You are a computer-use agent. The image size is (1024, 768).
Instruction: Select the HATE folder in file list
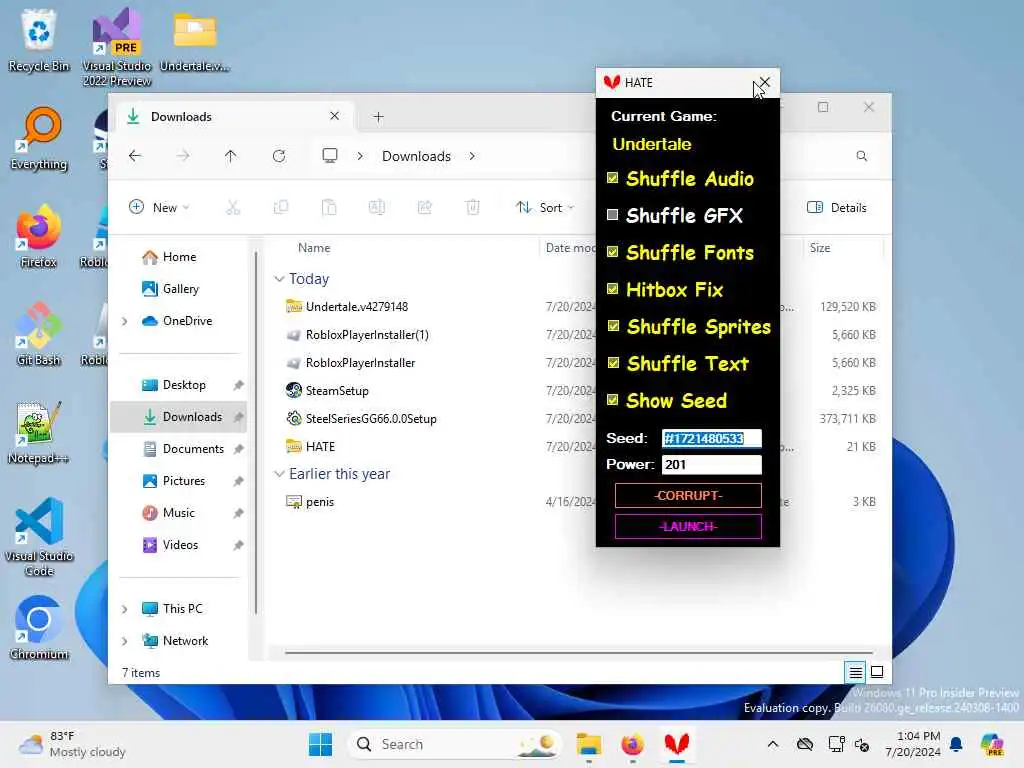pyautogui.click(x=320, y=447)
